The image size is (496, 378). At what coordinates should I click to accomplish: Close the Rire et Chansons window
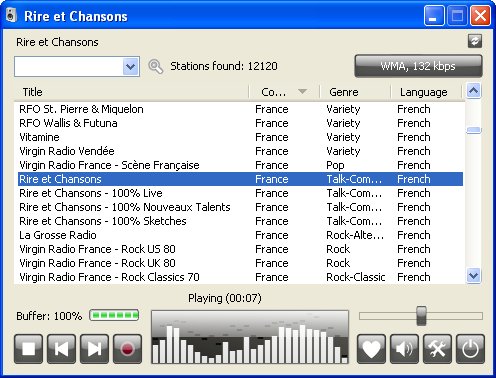tap(480, 15)
